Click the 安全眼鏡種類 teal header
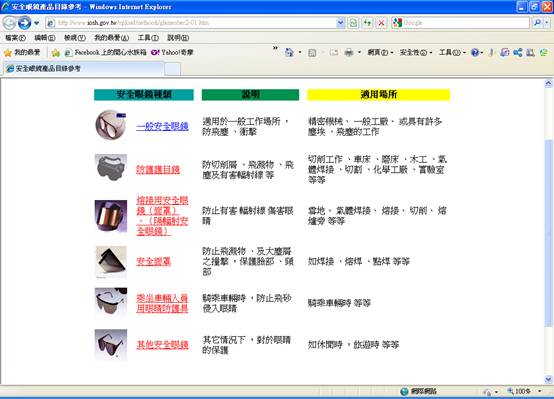554x399 pixels. 144,95
